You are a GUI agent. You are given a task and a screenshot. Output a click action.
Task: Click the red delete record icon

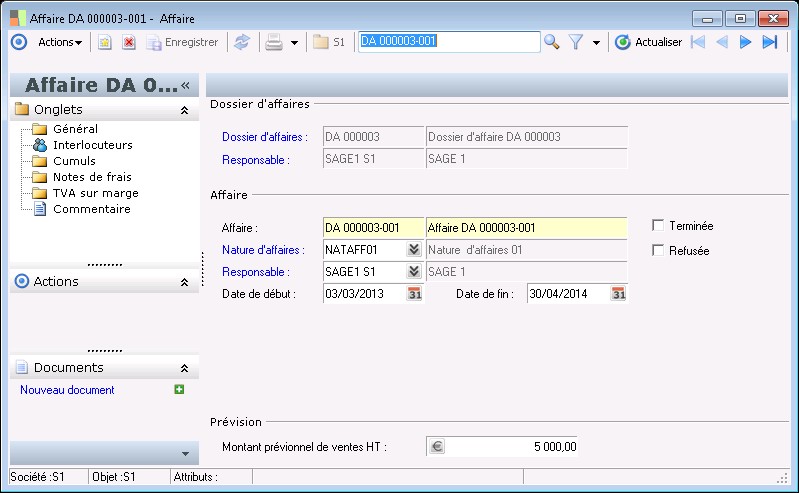(129, 42)
